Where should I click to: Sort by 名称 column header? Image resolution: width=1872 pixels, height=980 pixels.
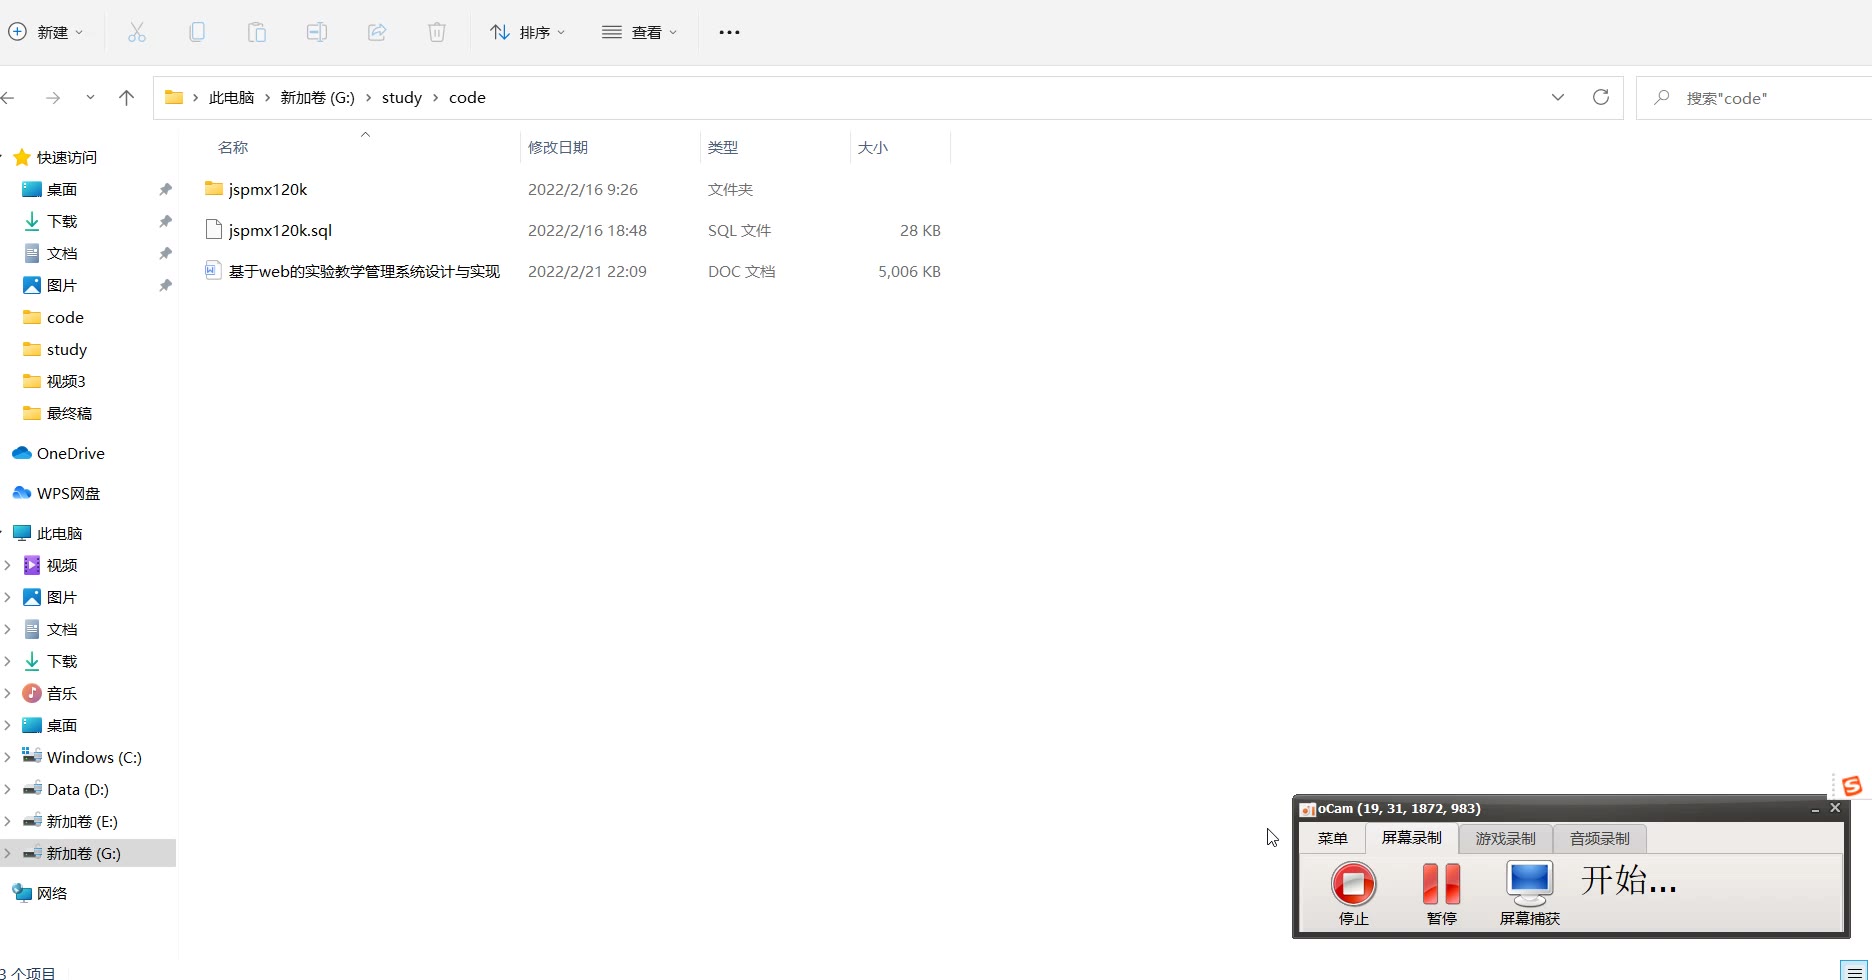(x=233, y=147)
